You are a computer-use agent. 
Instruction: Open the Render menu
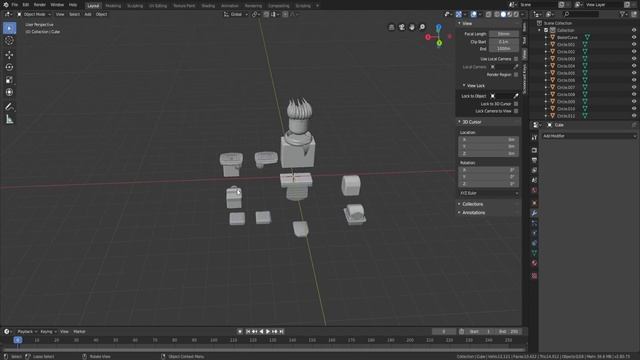coord(40,5)
